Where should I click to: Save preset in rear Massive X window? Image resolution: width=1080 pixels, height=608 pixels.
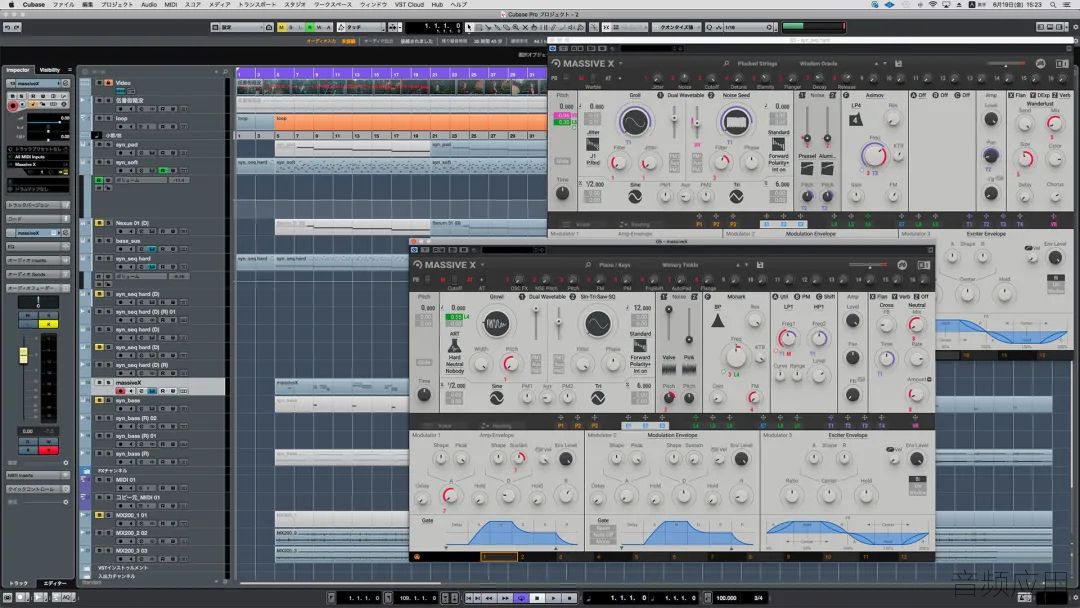pos(898,63)
